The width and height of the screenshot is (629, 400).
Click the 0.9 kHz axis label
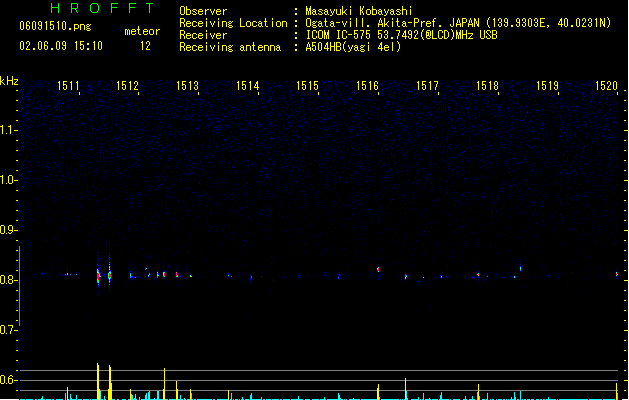pyautogui.click(x=8, y=230)
